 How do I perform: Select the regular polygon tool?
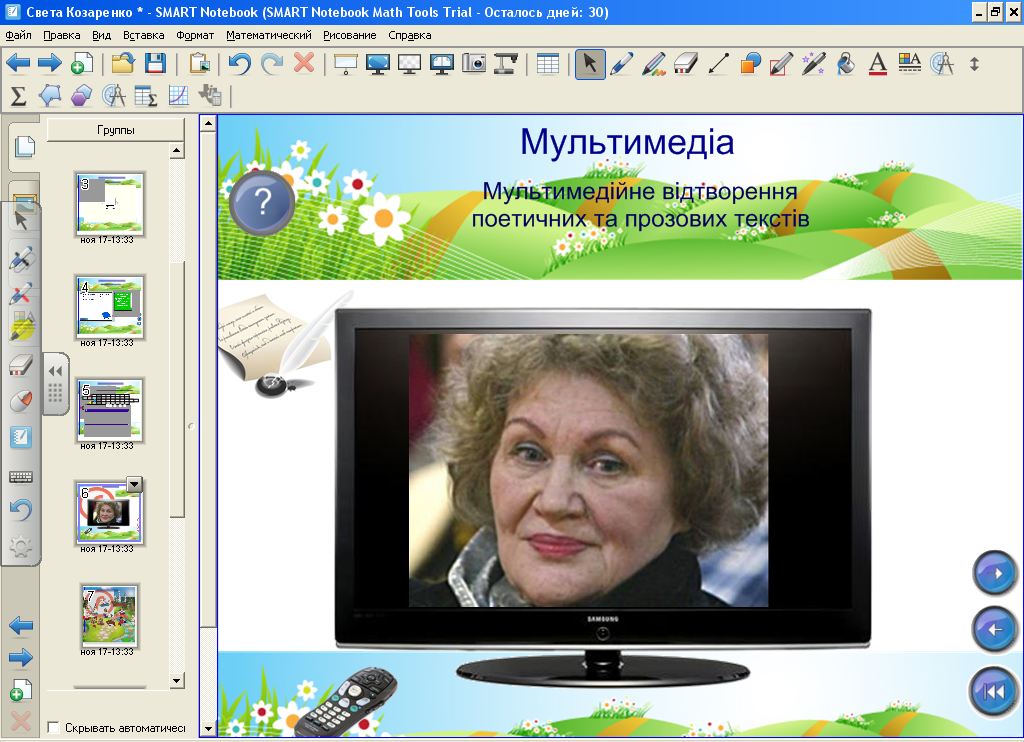click(x=82, y=96)
